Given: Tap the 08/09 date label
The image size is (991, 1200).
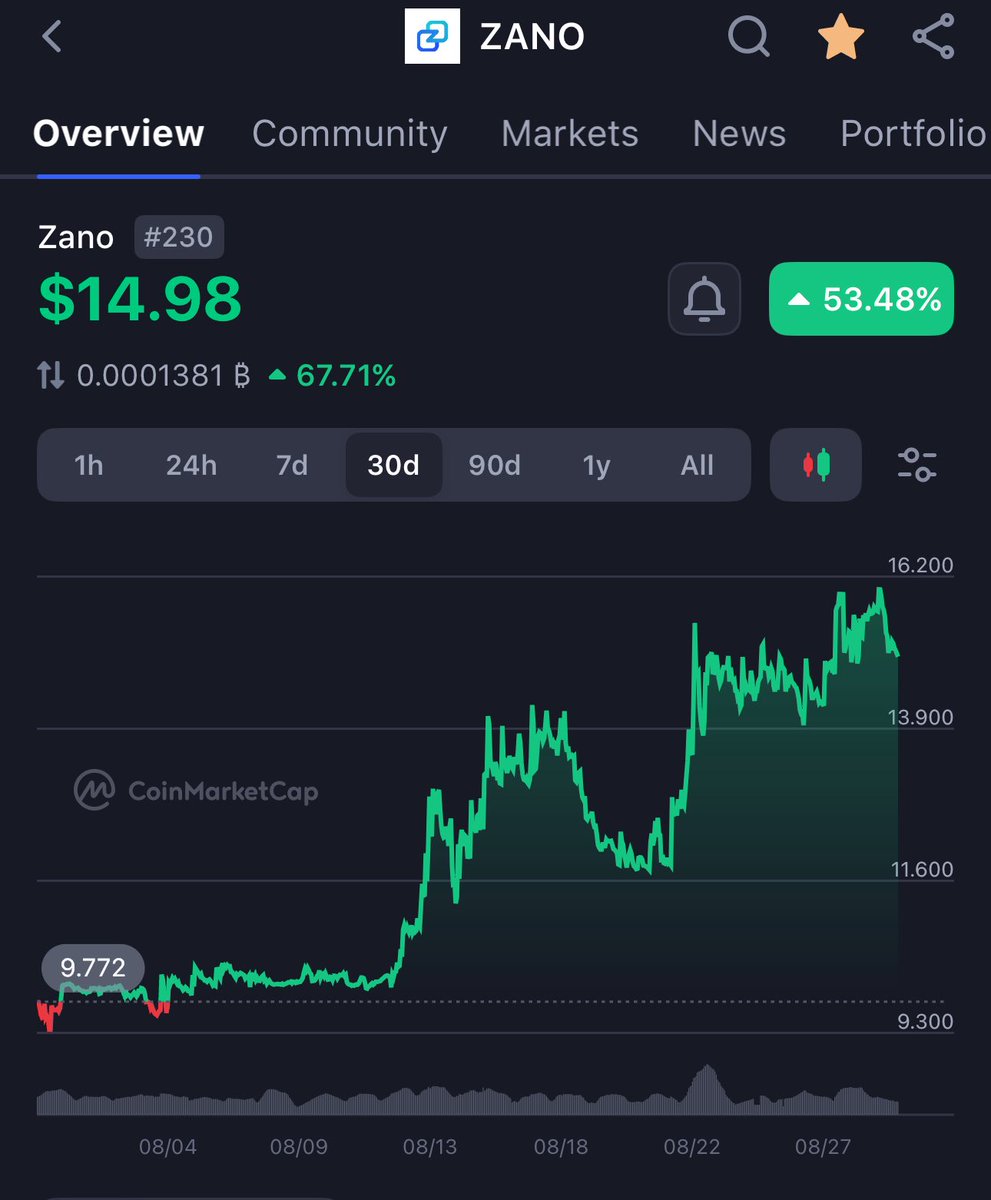Looking at the screenshot, I should (x=298, y=1146).
